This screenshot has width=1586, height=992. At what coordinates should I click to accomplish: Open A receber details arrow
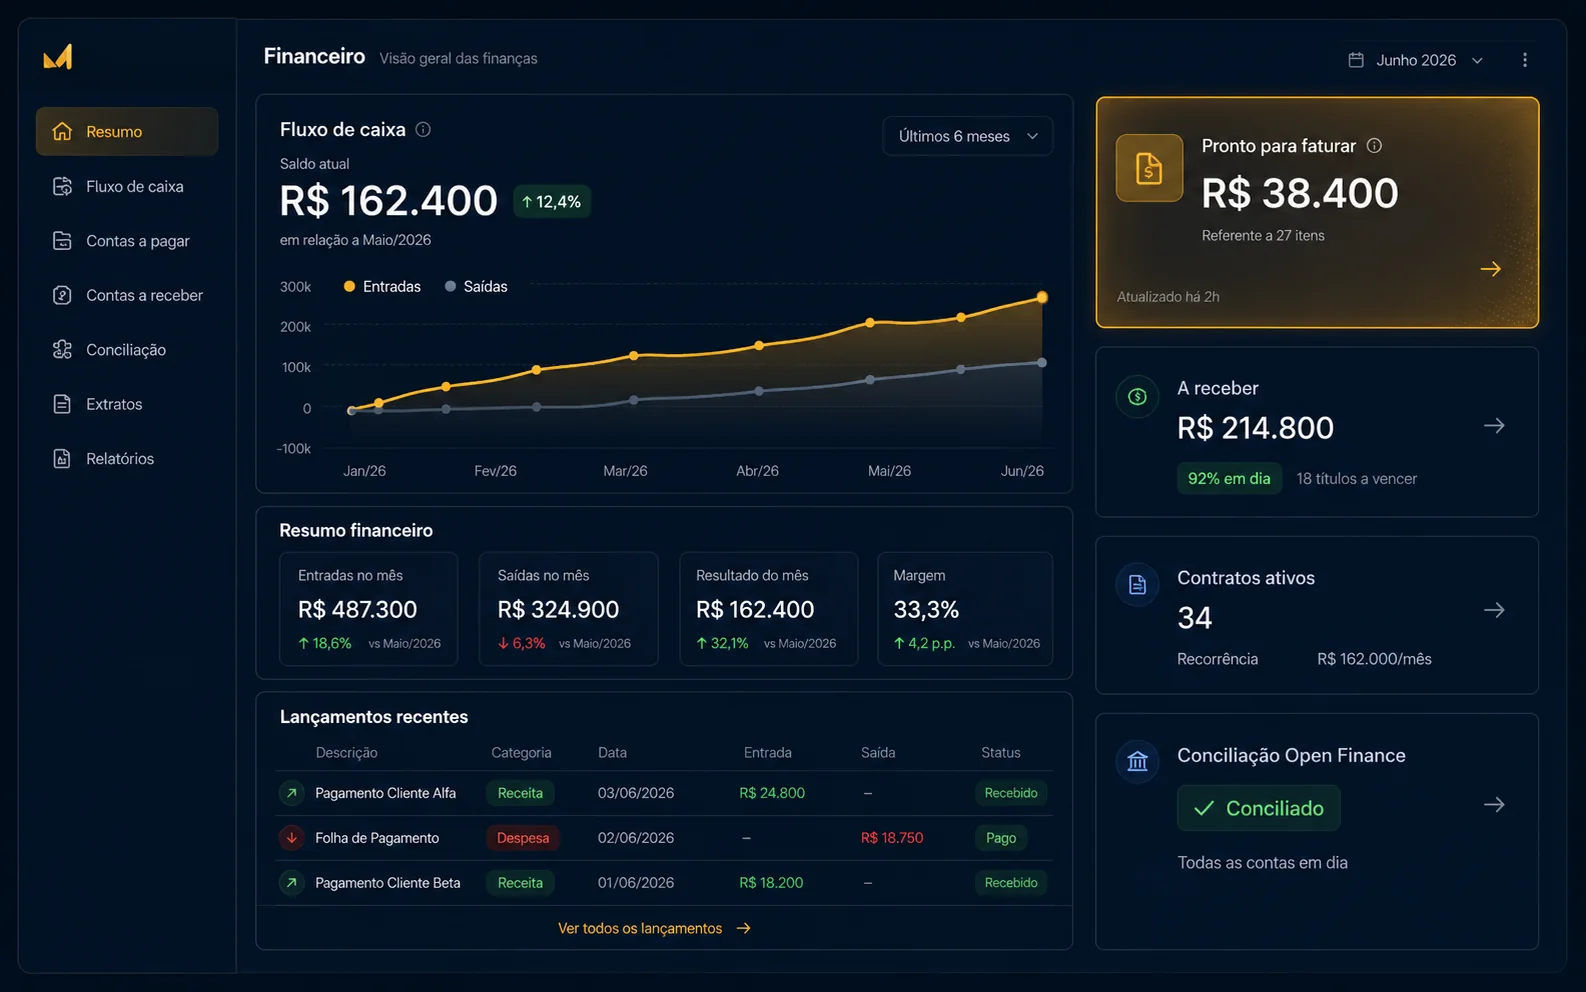pos(1494,426)
